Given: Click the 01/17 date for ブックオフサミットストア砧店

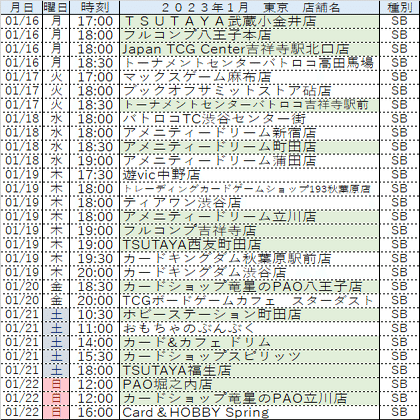Looking at the screenshot, I should (x=22, y=91).
